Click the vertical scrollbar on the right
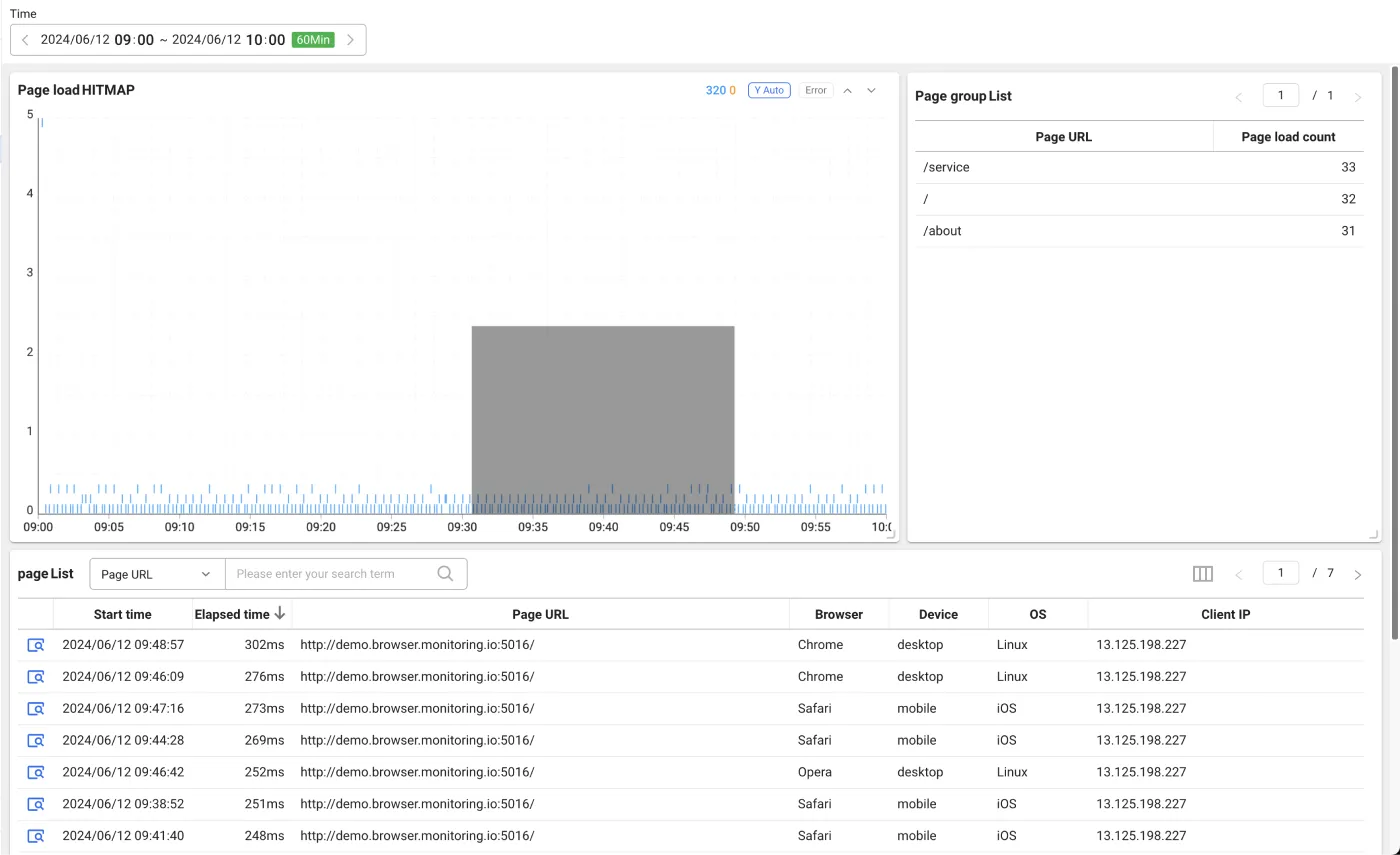Viewport: 1400px width, 855px height. pos(1395,355)
